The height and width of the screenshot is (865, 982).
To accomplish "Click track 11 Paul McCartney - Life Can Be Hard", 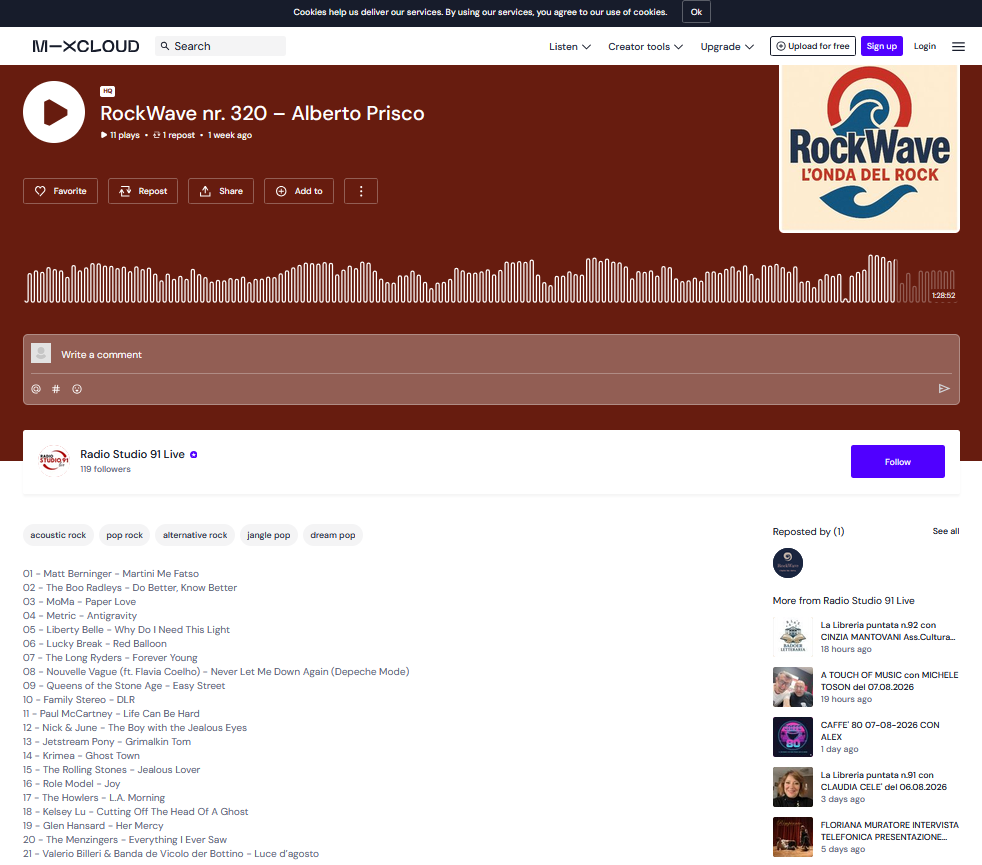I will (111, 713).
